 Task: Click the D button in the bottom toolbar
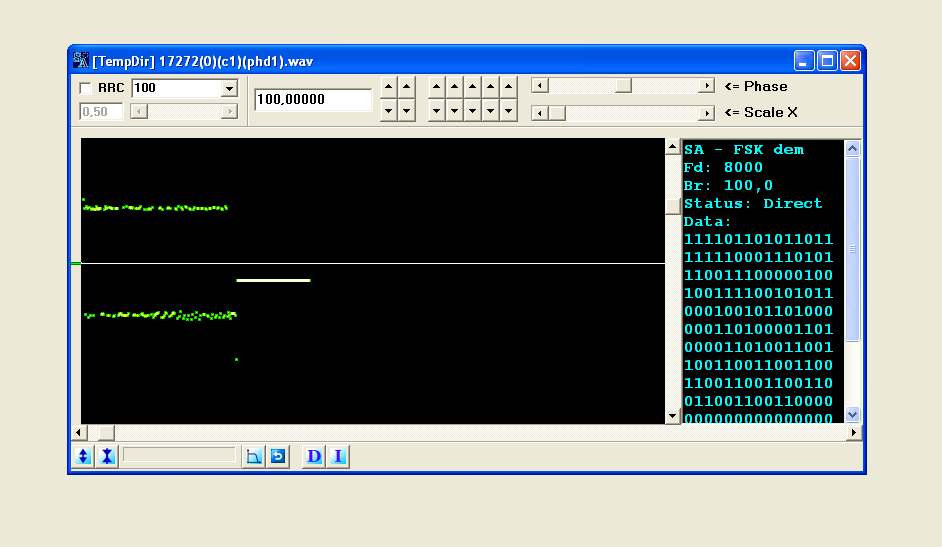314,456
